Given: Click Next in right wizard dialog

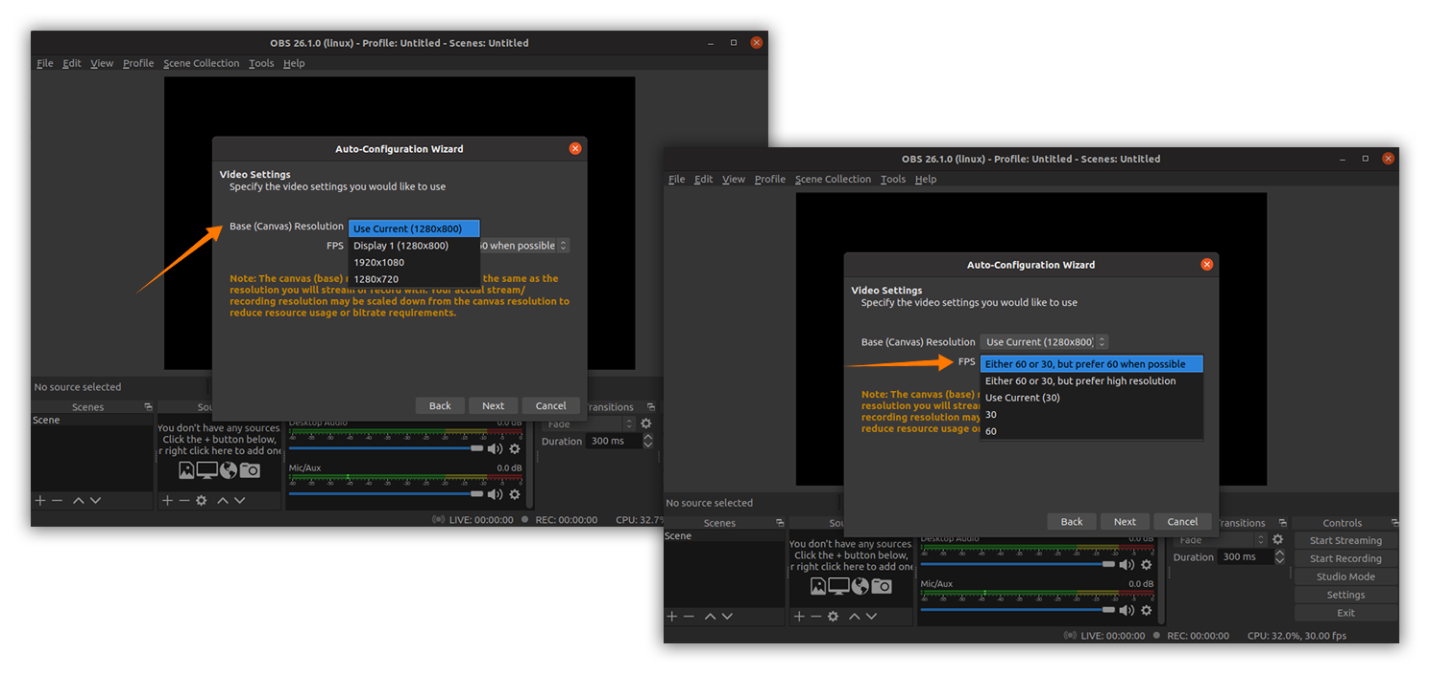Looking at the screenshot, I should coord(1125,522).
